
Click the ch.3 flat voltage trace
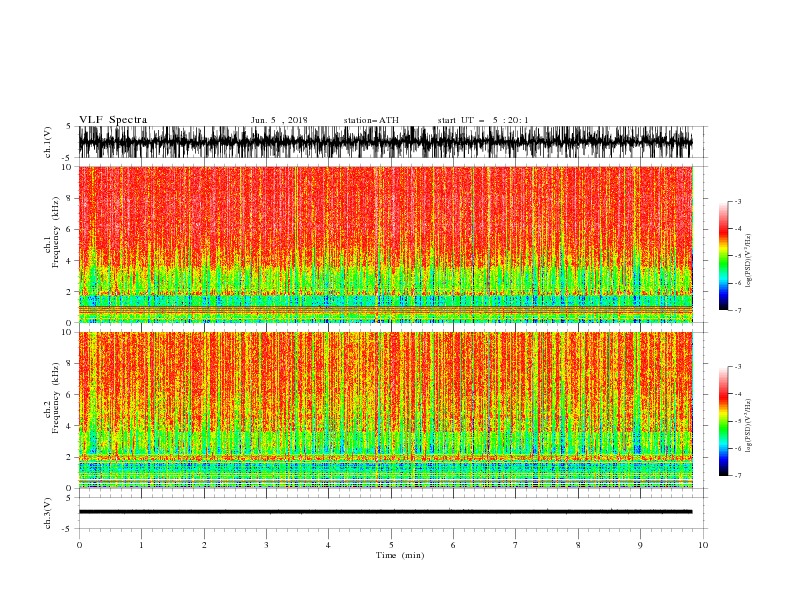[x=385, y=512]
